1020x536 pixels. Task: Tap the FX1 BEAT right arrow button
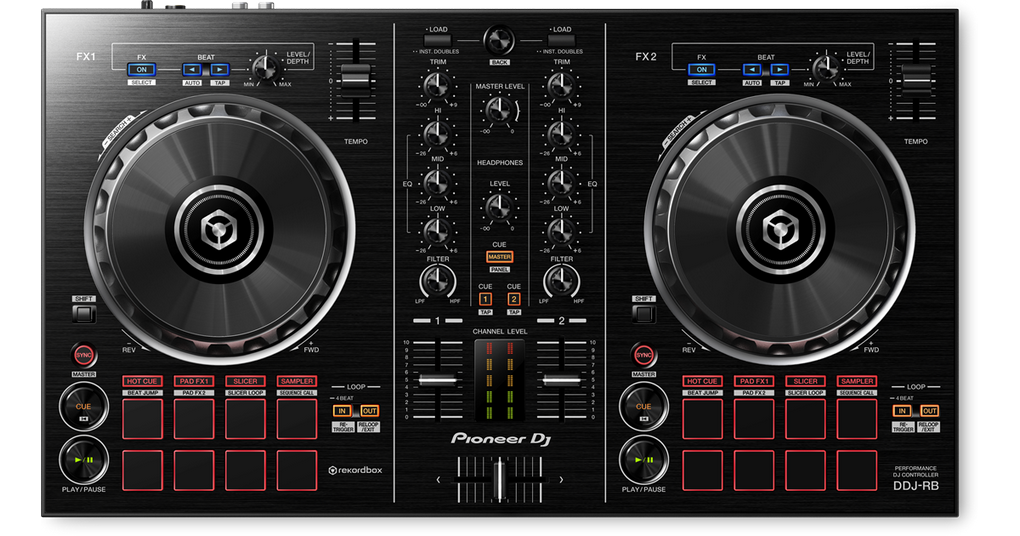(x=219, y=70)
